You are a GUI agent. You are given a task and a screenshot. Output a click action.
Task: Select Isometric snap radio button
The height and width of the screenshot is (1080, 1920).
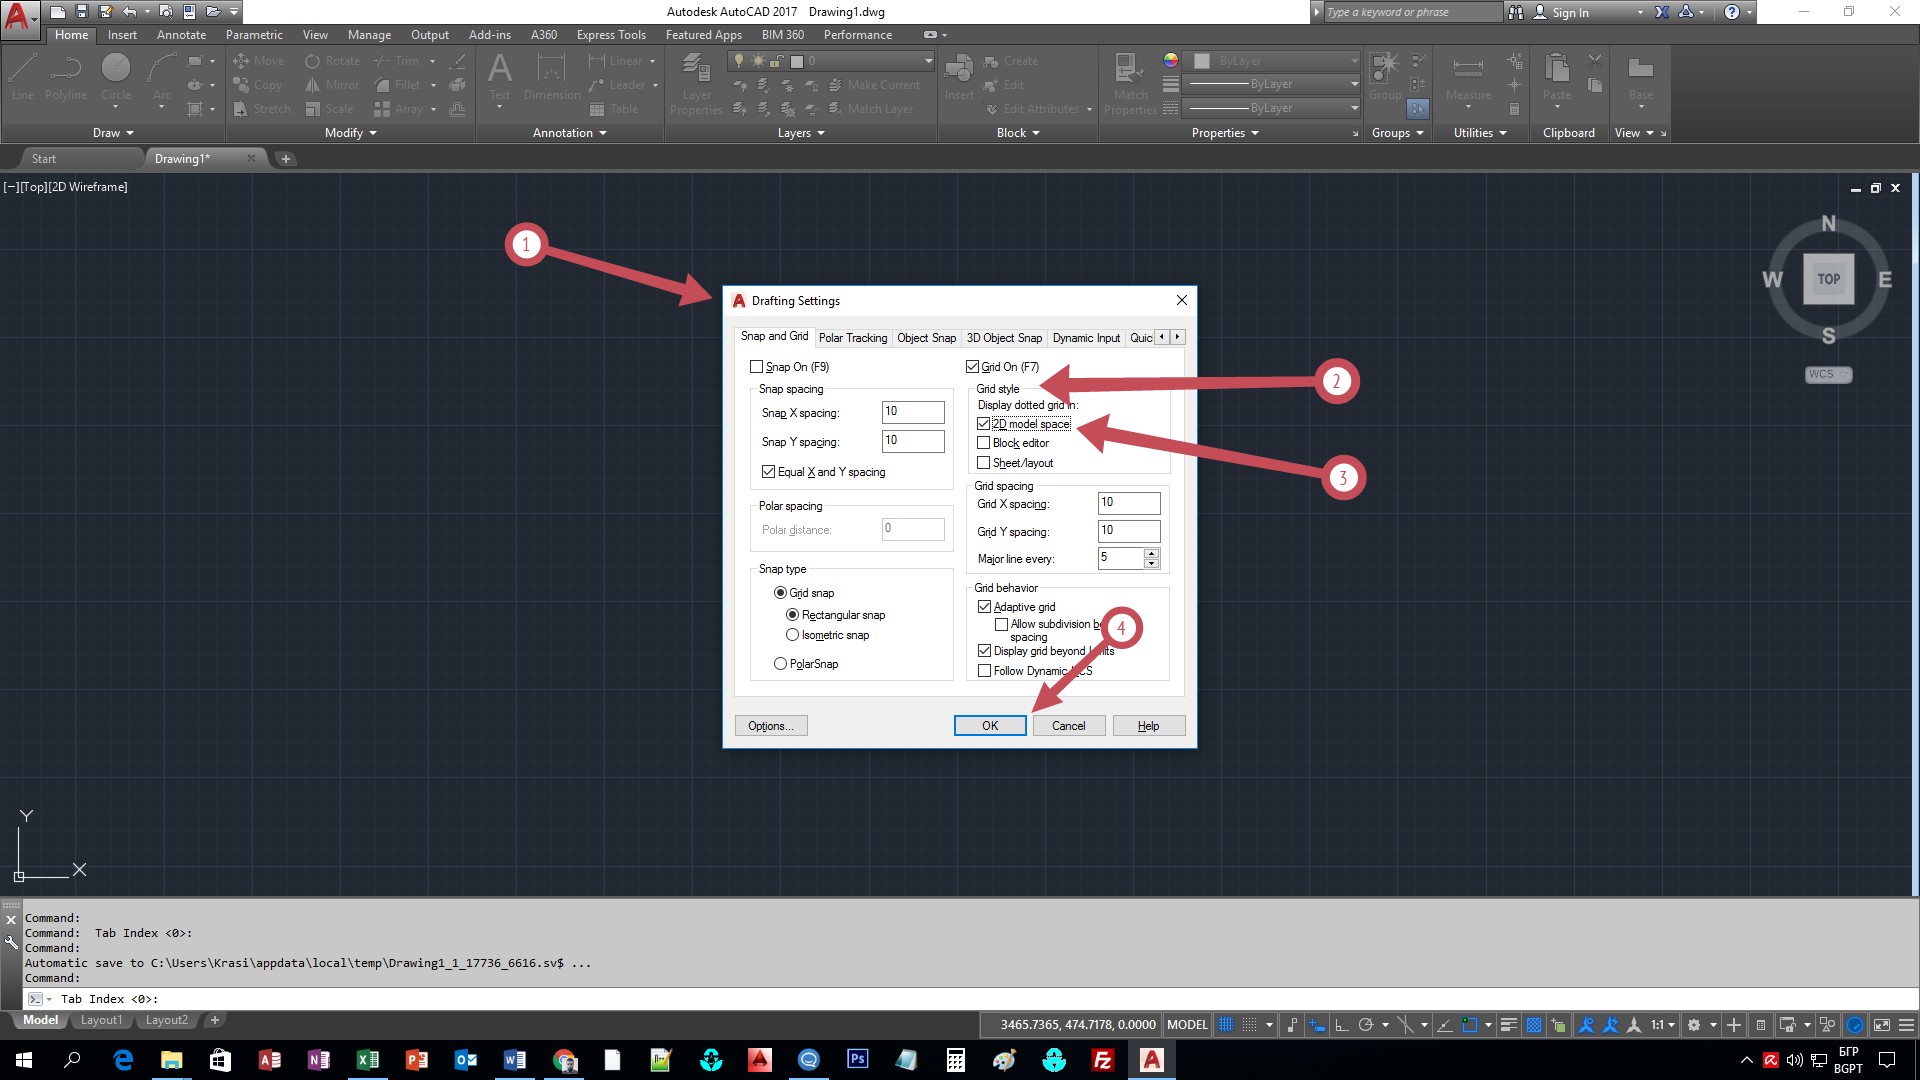tap(792, 635)
